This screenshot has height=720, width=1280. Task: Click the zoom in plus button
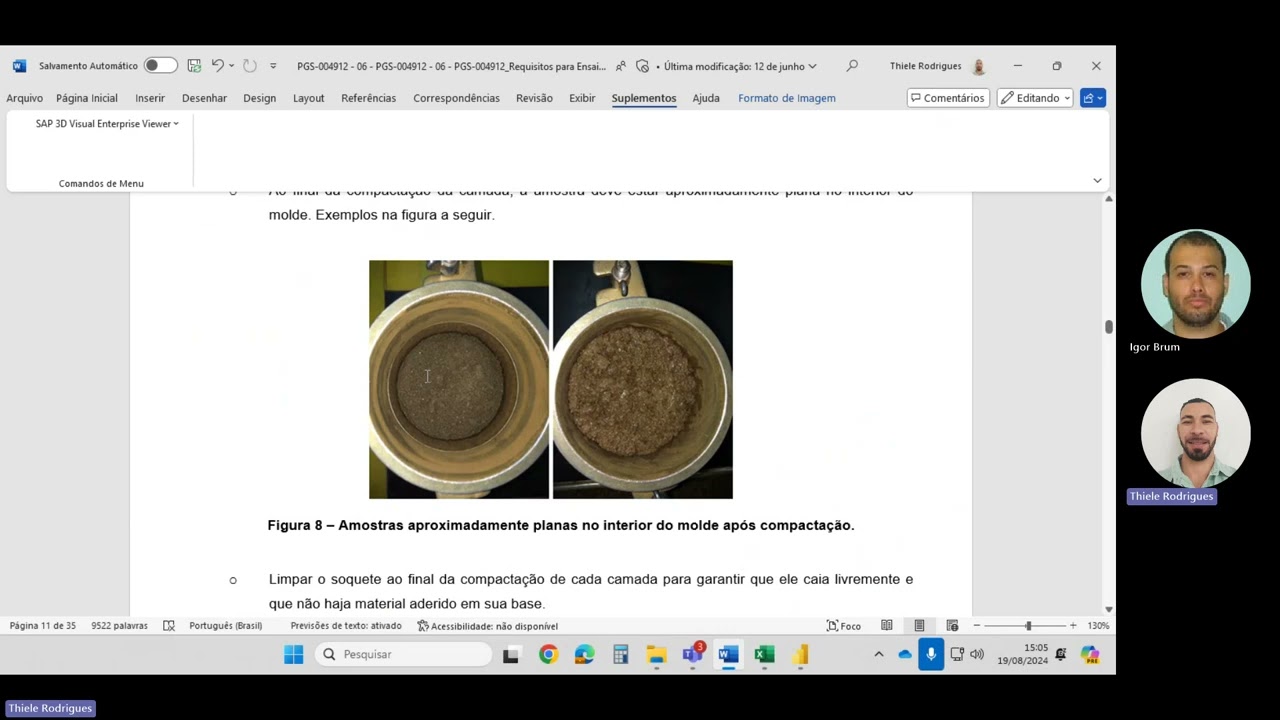coord(1073,626)
